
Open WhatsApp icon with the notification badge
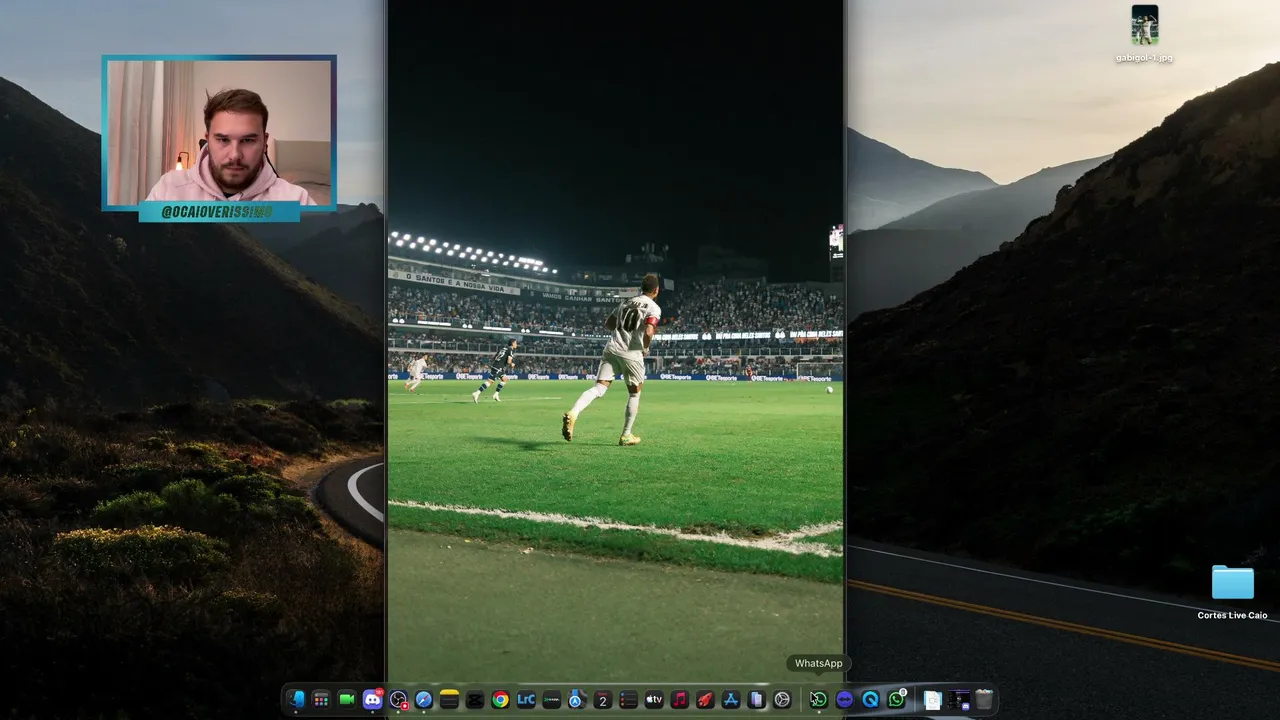(896, 700)
